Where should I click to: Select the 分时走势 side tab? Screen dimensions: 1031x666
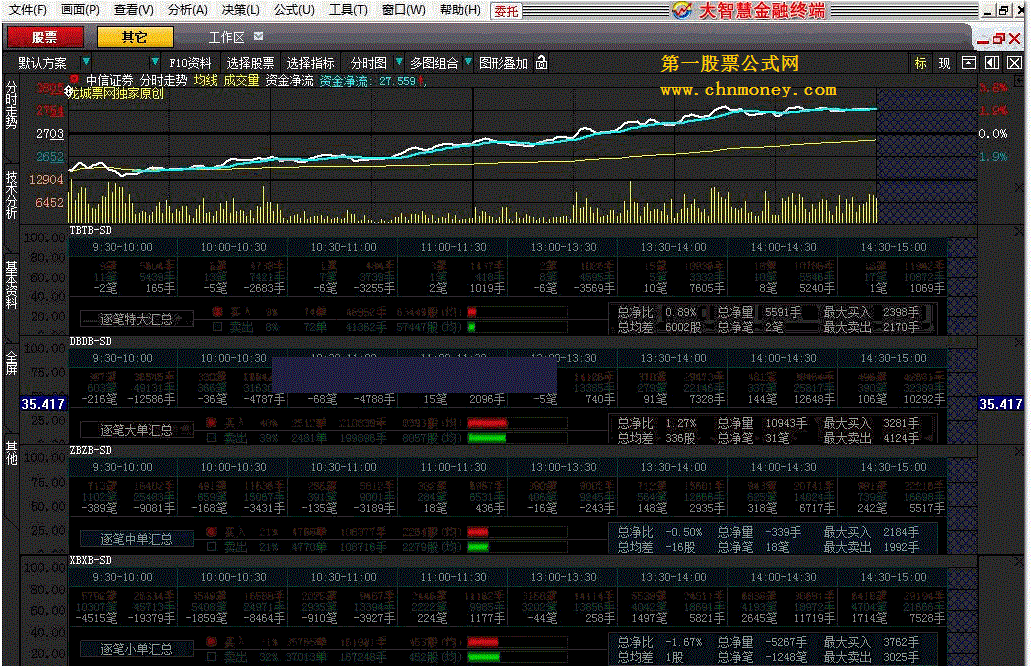click(11, 105)
